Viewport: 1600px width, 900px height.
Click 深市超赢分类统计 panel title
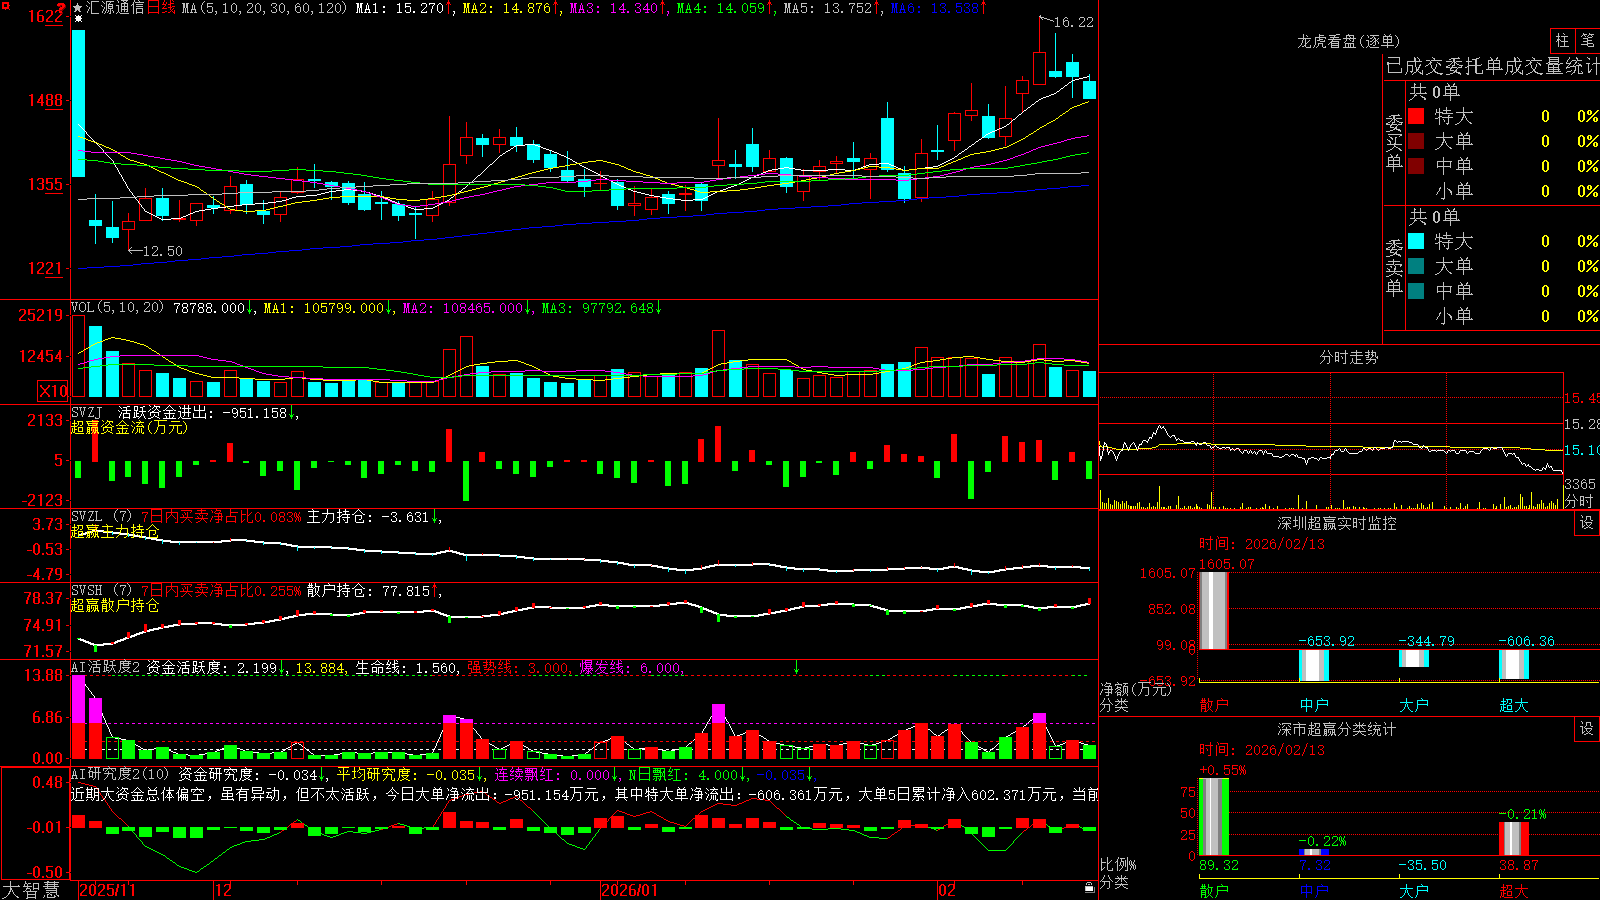(x=1337, y=729)
